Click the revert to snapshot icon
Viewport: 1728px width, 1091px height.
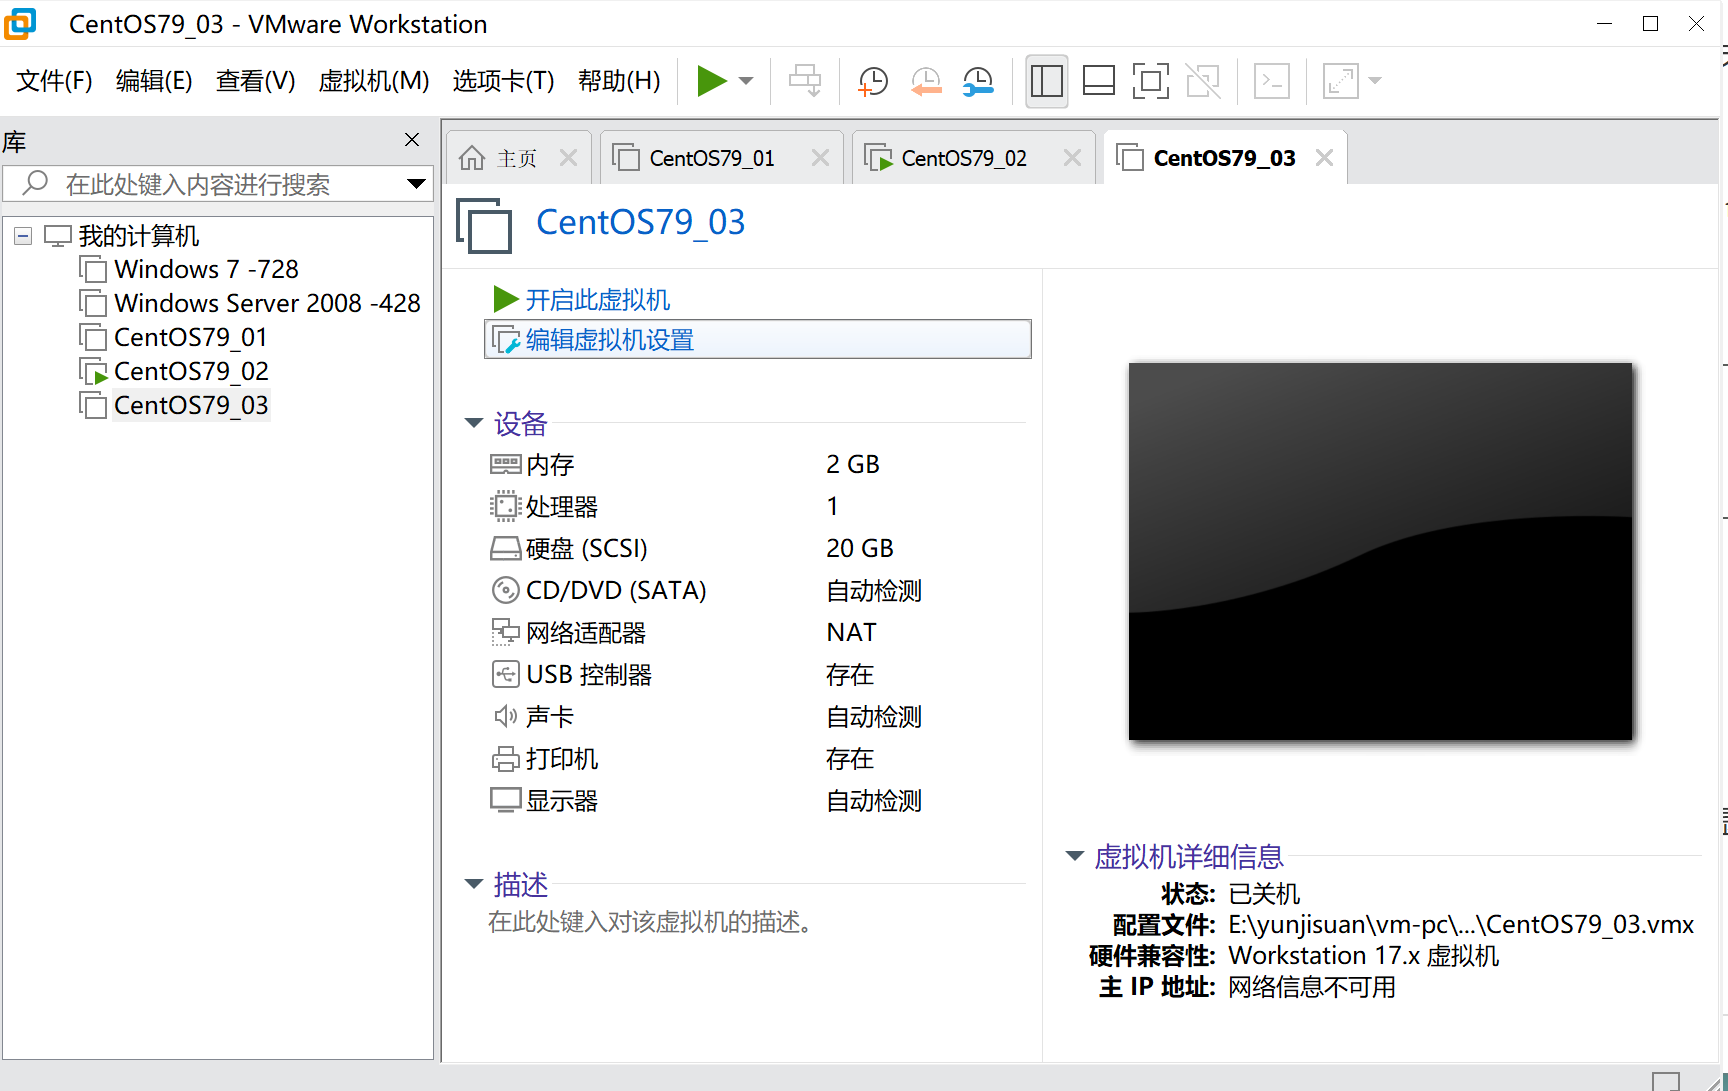(x=926, y=81)
